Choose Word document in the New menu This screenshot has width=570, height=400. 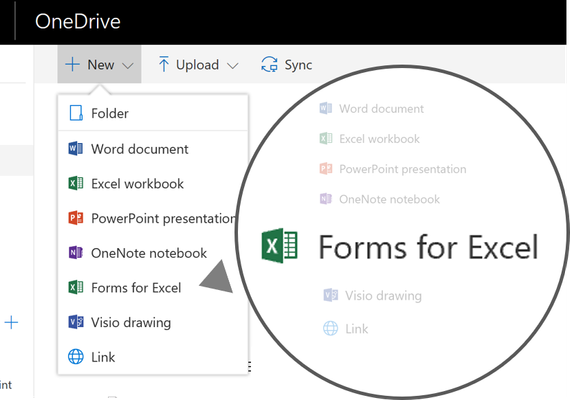[153, 149]
